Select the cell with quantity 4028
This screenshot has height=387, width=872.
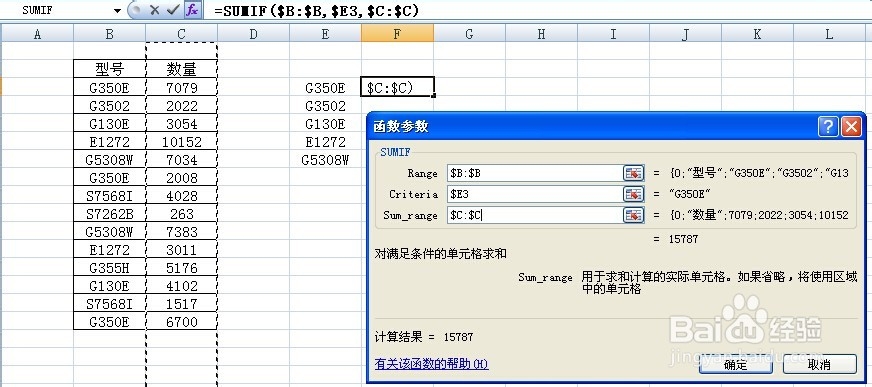181,196
